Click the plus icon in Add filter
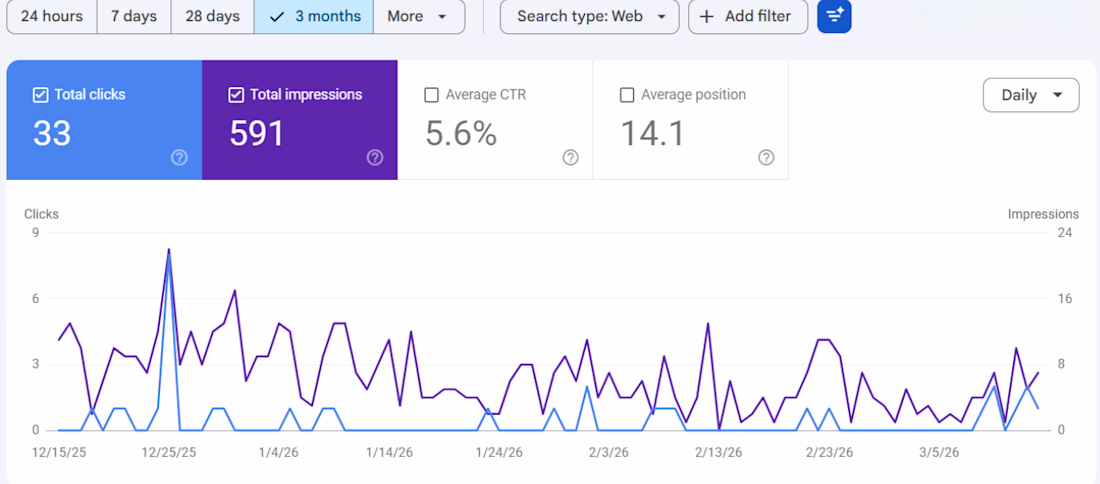This screenshot has height=484, width=1100. [x=707, y=16]
